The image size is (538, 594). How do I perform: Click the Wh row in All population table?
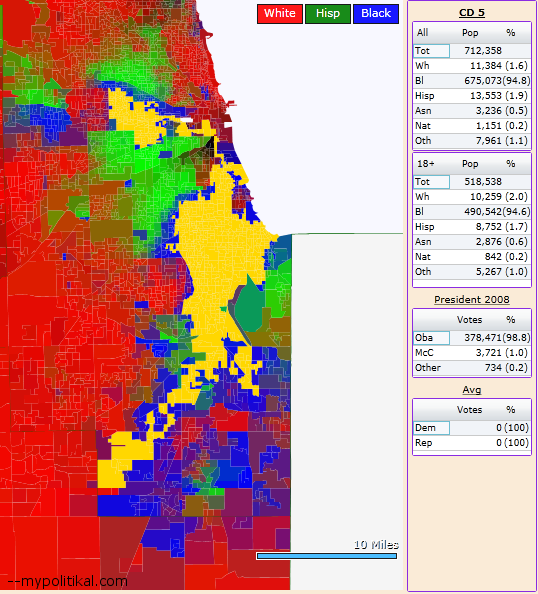(472, 66)
